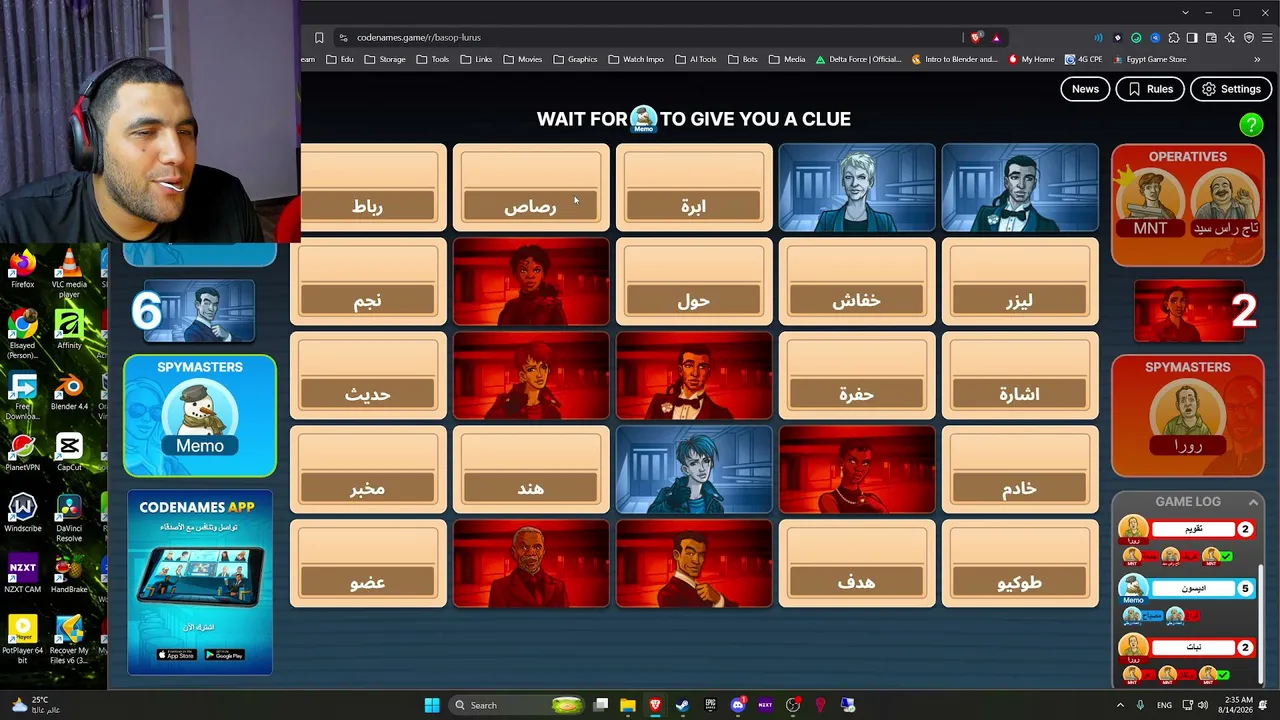Select the word card خفاش
Viewport: 1280px width, 720px height.
[x=857, y=282]
